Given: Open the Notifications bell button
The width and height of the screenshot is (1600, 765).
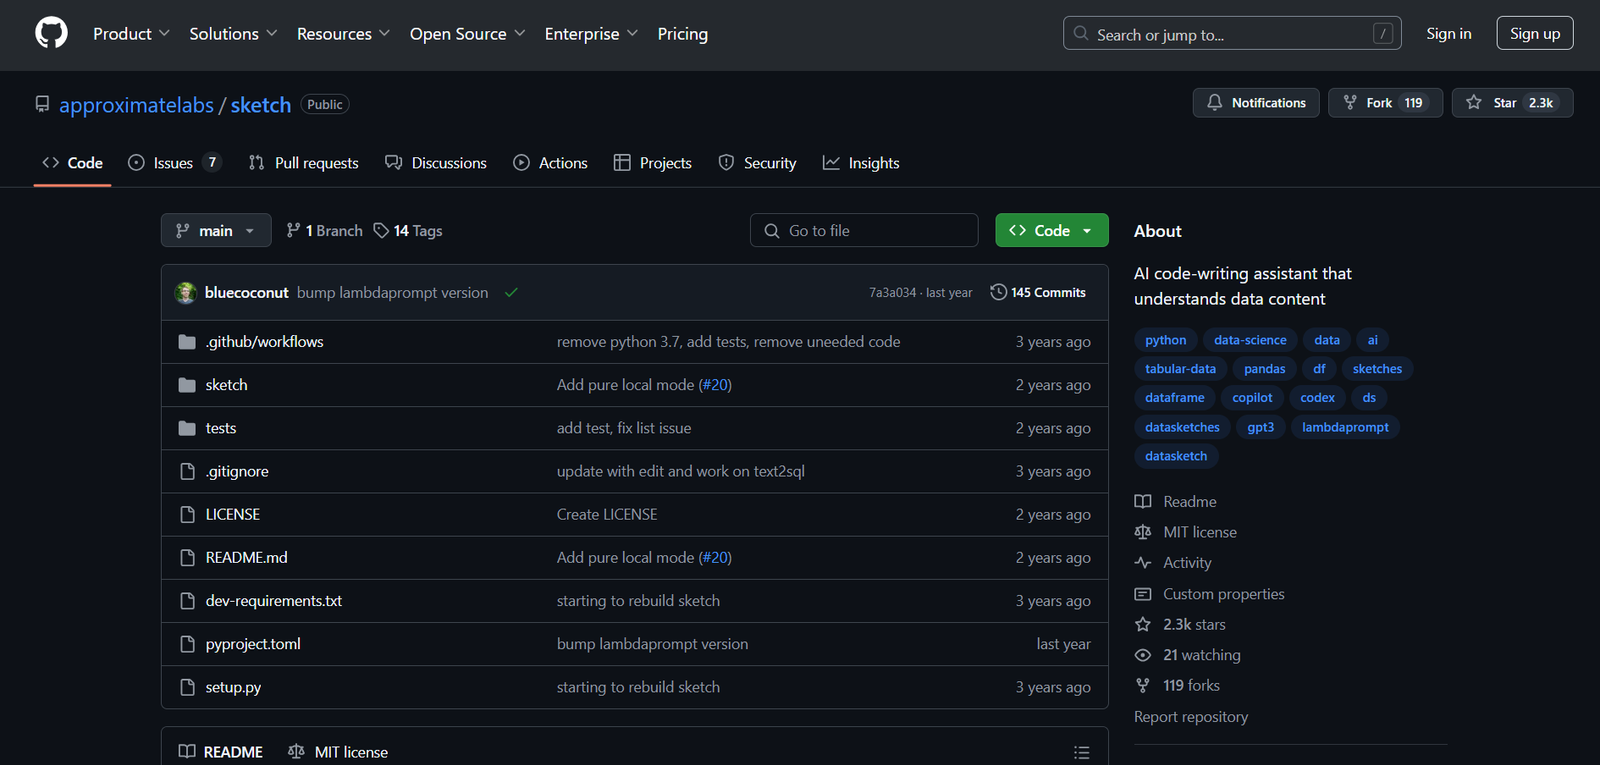Looking at the screenshot, I should (1256, 103).
